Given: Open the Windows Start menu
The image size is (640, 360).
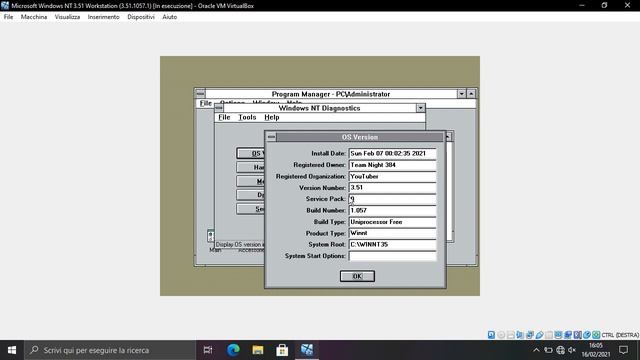Looking at the screenshot, I should click(12, 350).
